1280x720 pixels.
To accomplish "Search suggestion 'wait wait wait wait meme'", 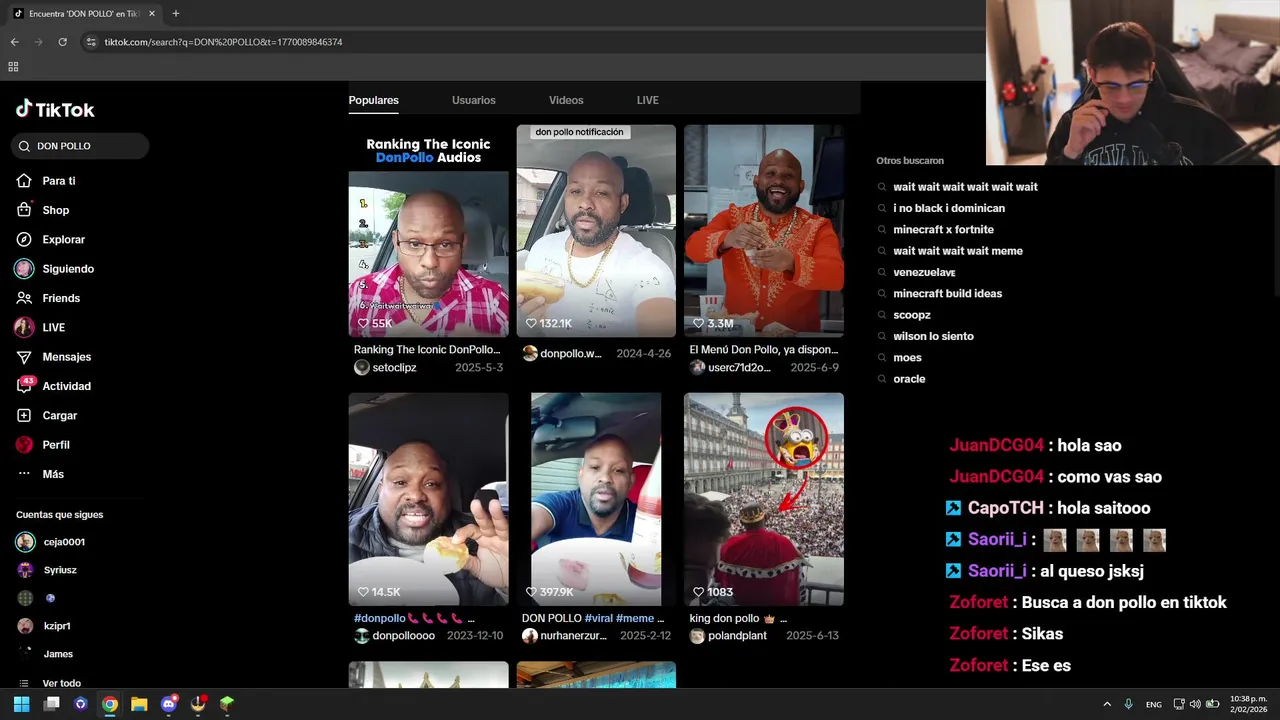I will point(958,251).
